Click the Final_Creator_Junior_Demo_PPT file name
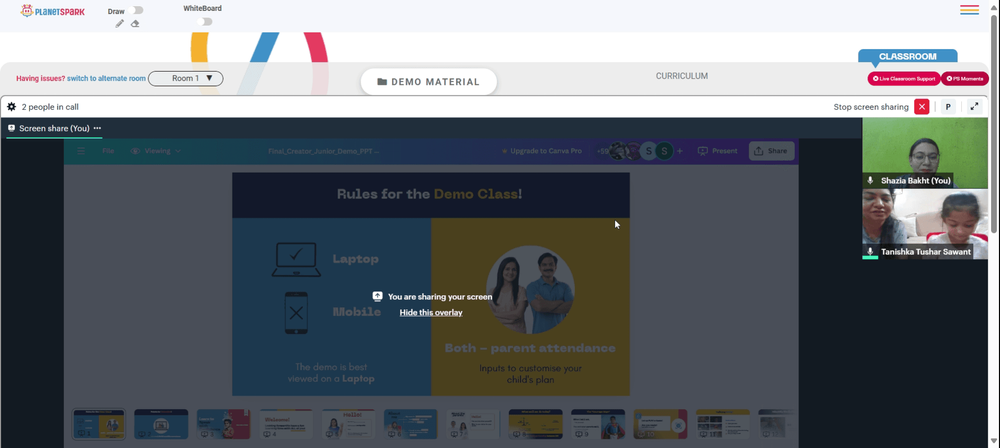Screen dimensions: 1000x448 (324, 151)
